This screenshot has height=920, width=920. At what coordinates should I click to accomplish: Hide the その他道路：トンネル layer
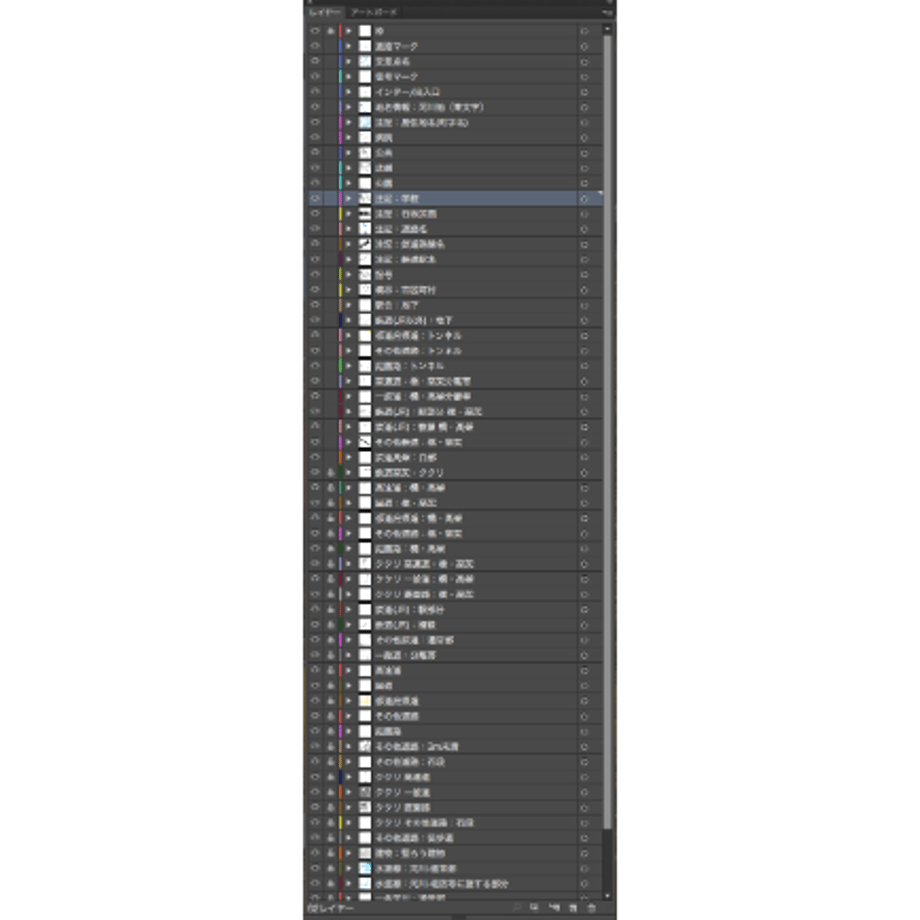click(x=315, y=351)
